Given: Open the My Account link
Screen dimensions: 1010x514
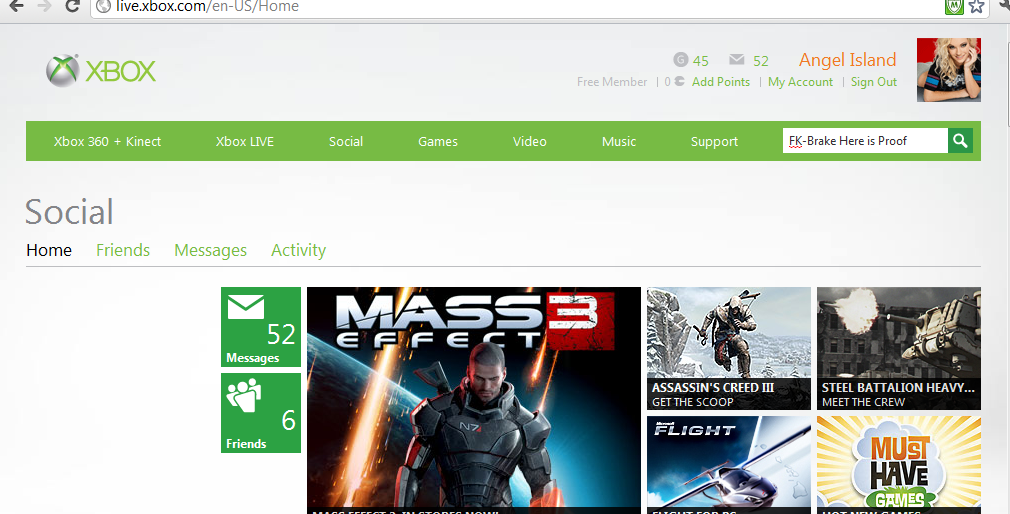Looking at the screenshot, I should pos(800,82).
